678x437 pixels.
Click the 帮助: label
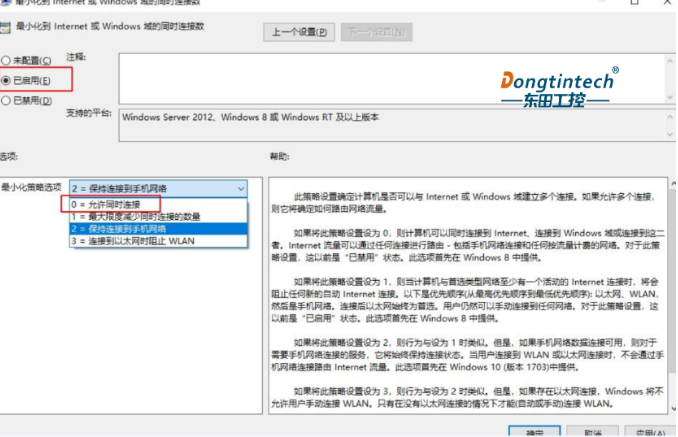tap(279, 156)
